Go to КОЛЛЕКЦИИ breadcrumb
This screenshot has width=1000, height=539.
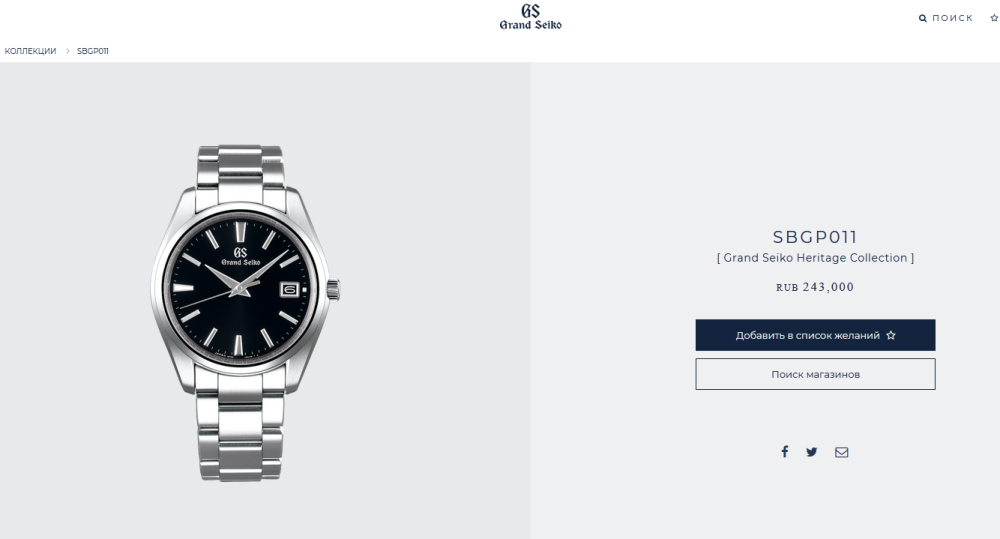(31, 51)
